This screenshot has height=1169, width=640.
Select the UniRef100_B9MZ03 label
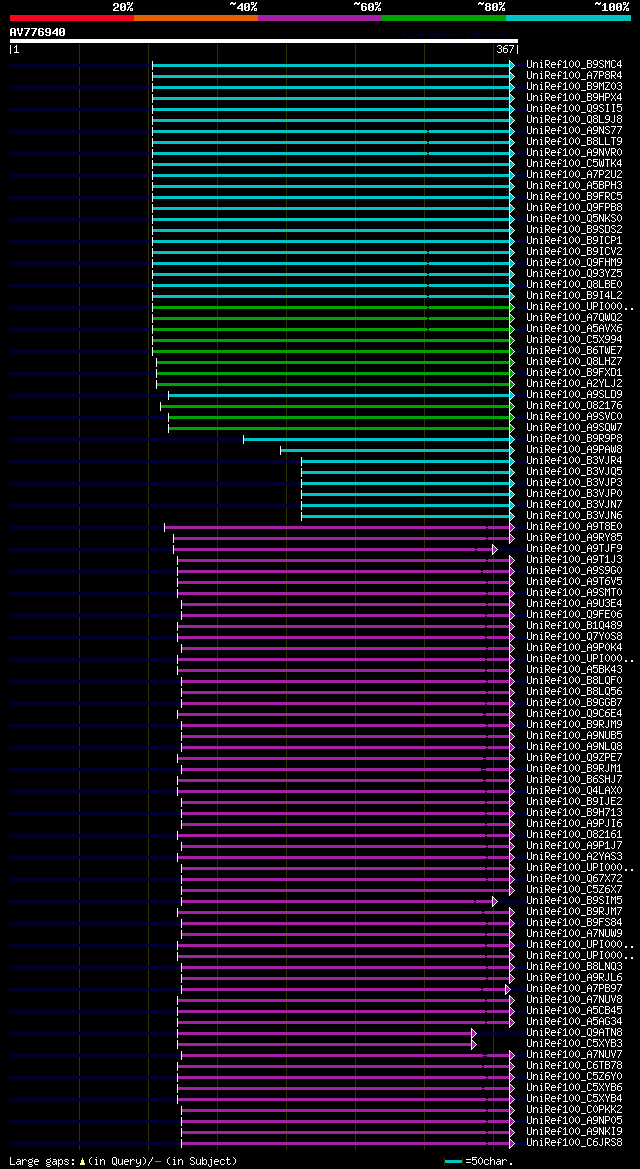coord(574,86)
